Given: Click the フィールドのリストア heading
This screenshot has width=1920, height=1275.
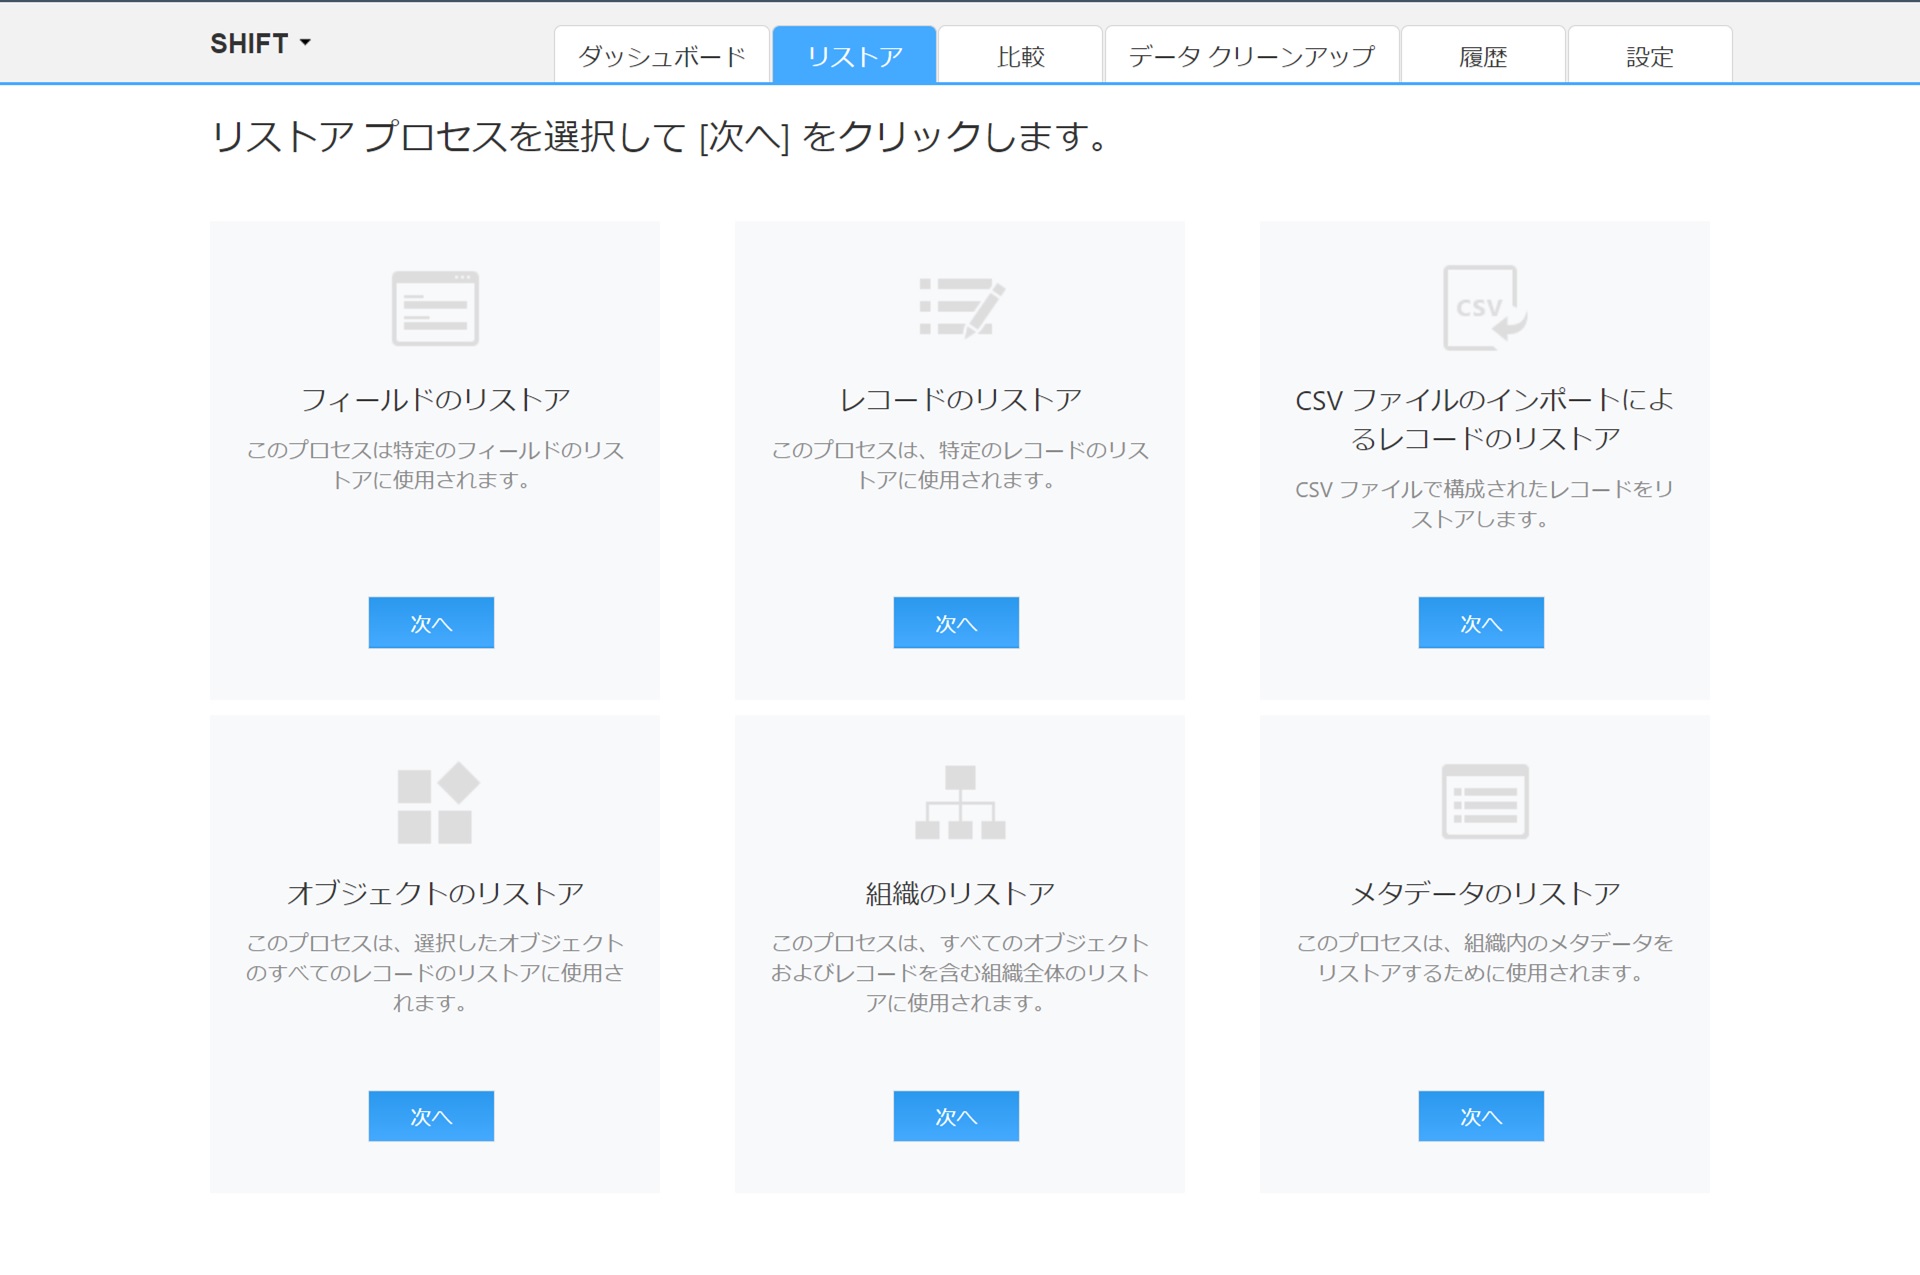Looking at the screenshot, I should coord(436,400).
